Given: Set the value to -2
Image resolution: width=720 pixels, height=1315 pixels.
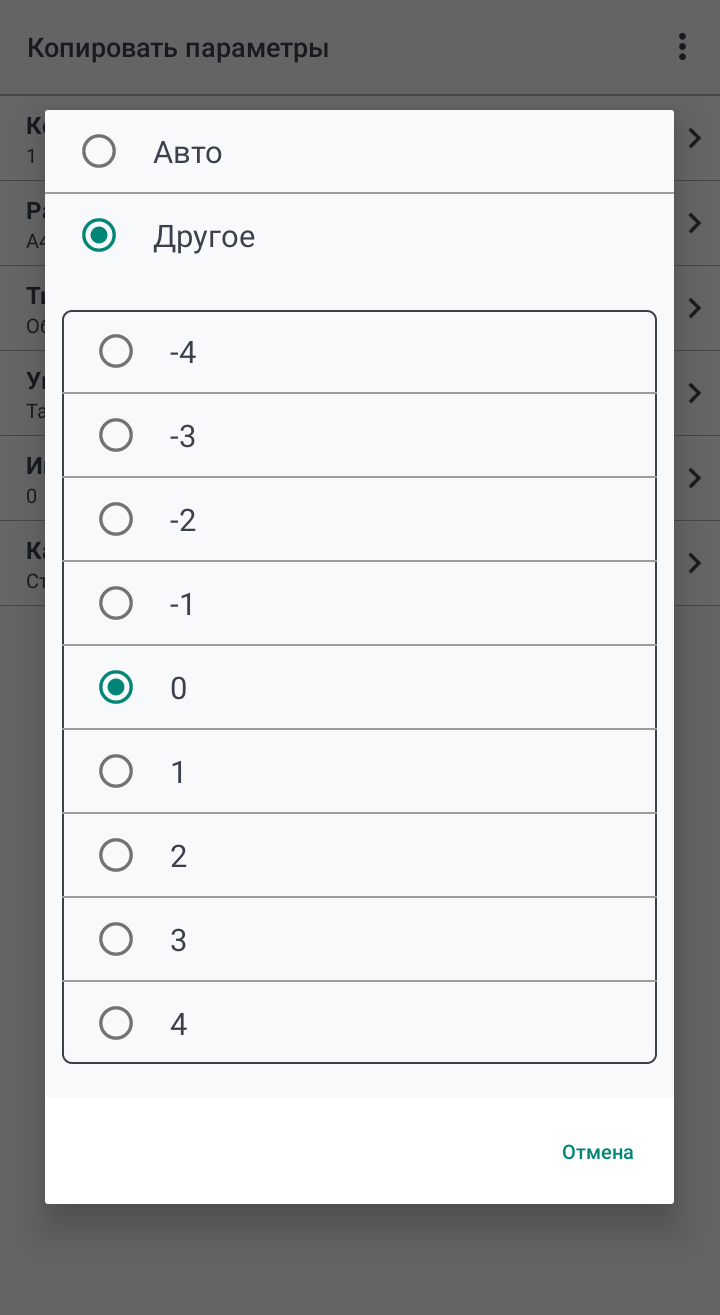Looking at the screenshot, I should tap(116, 520).
